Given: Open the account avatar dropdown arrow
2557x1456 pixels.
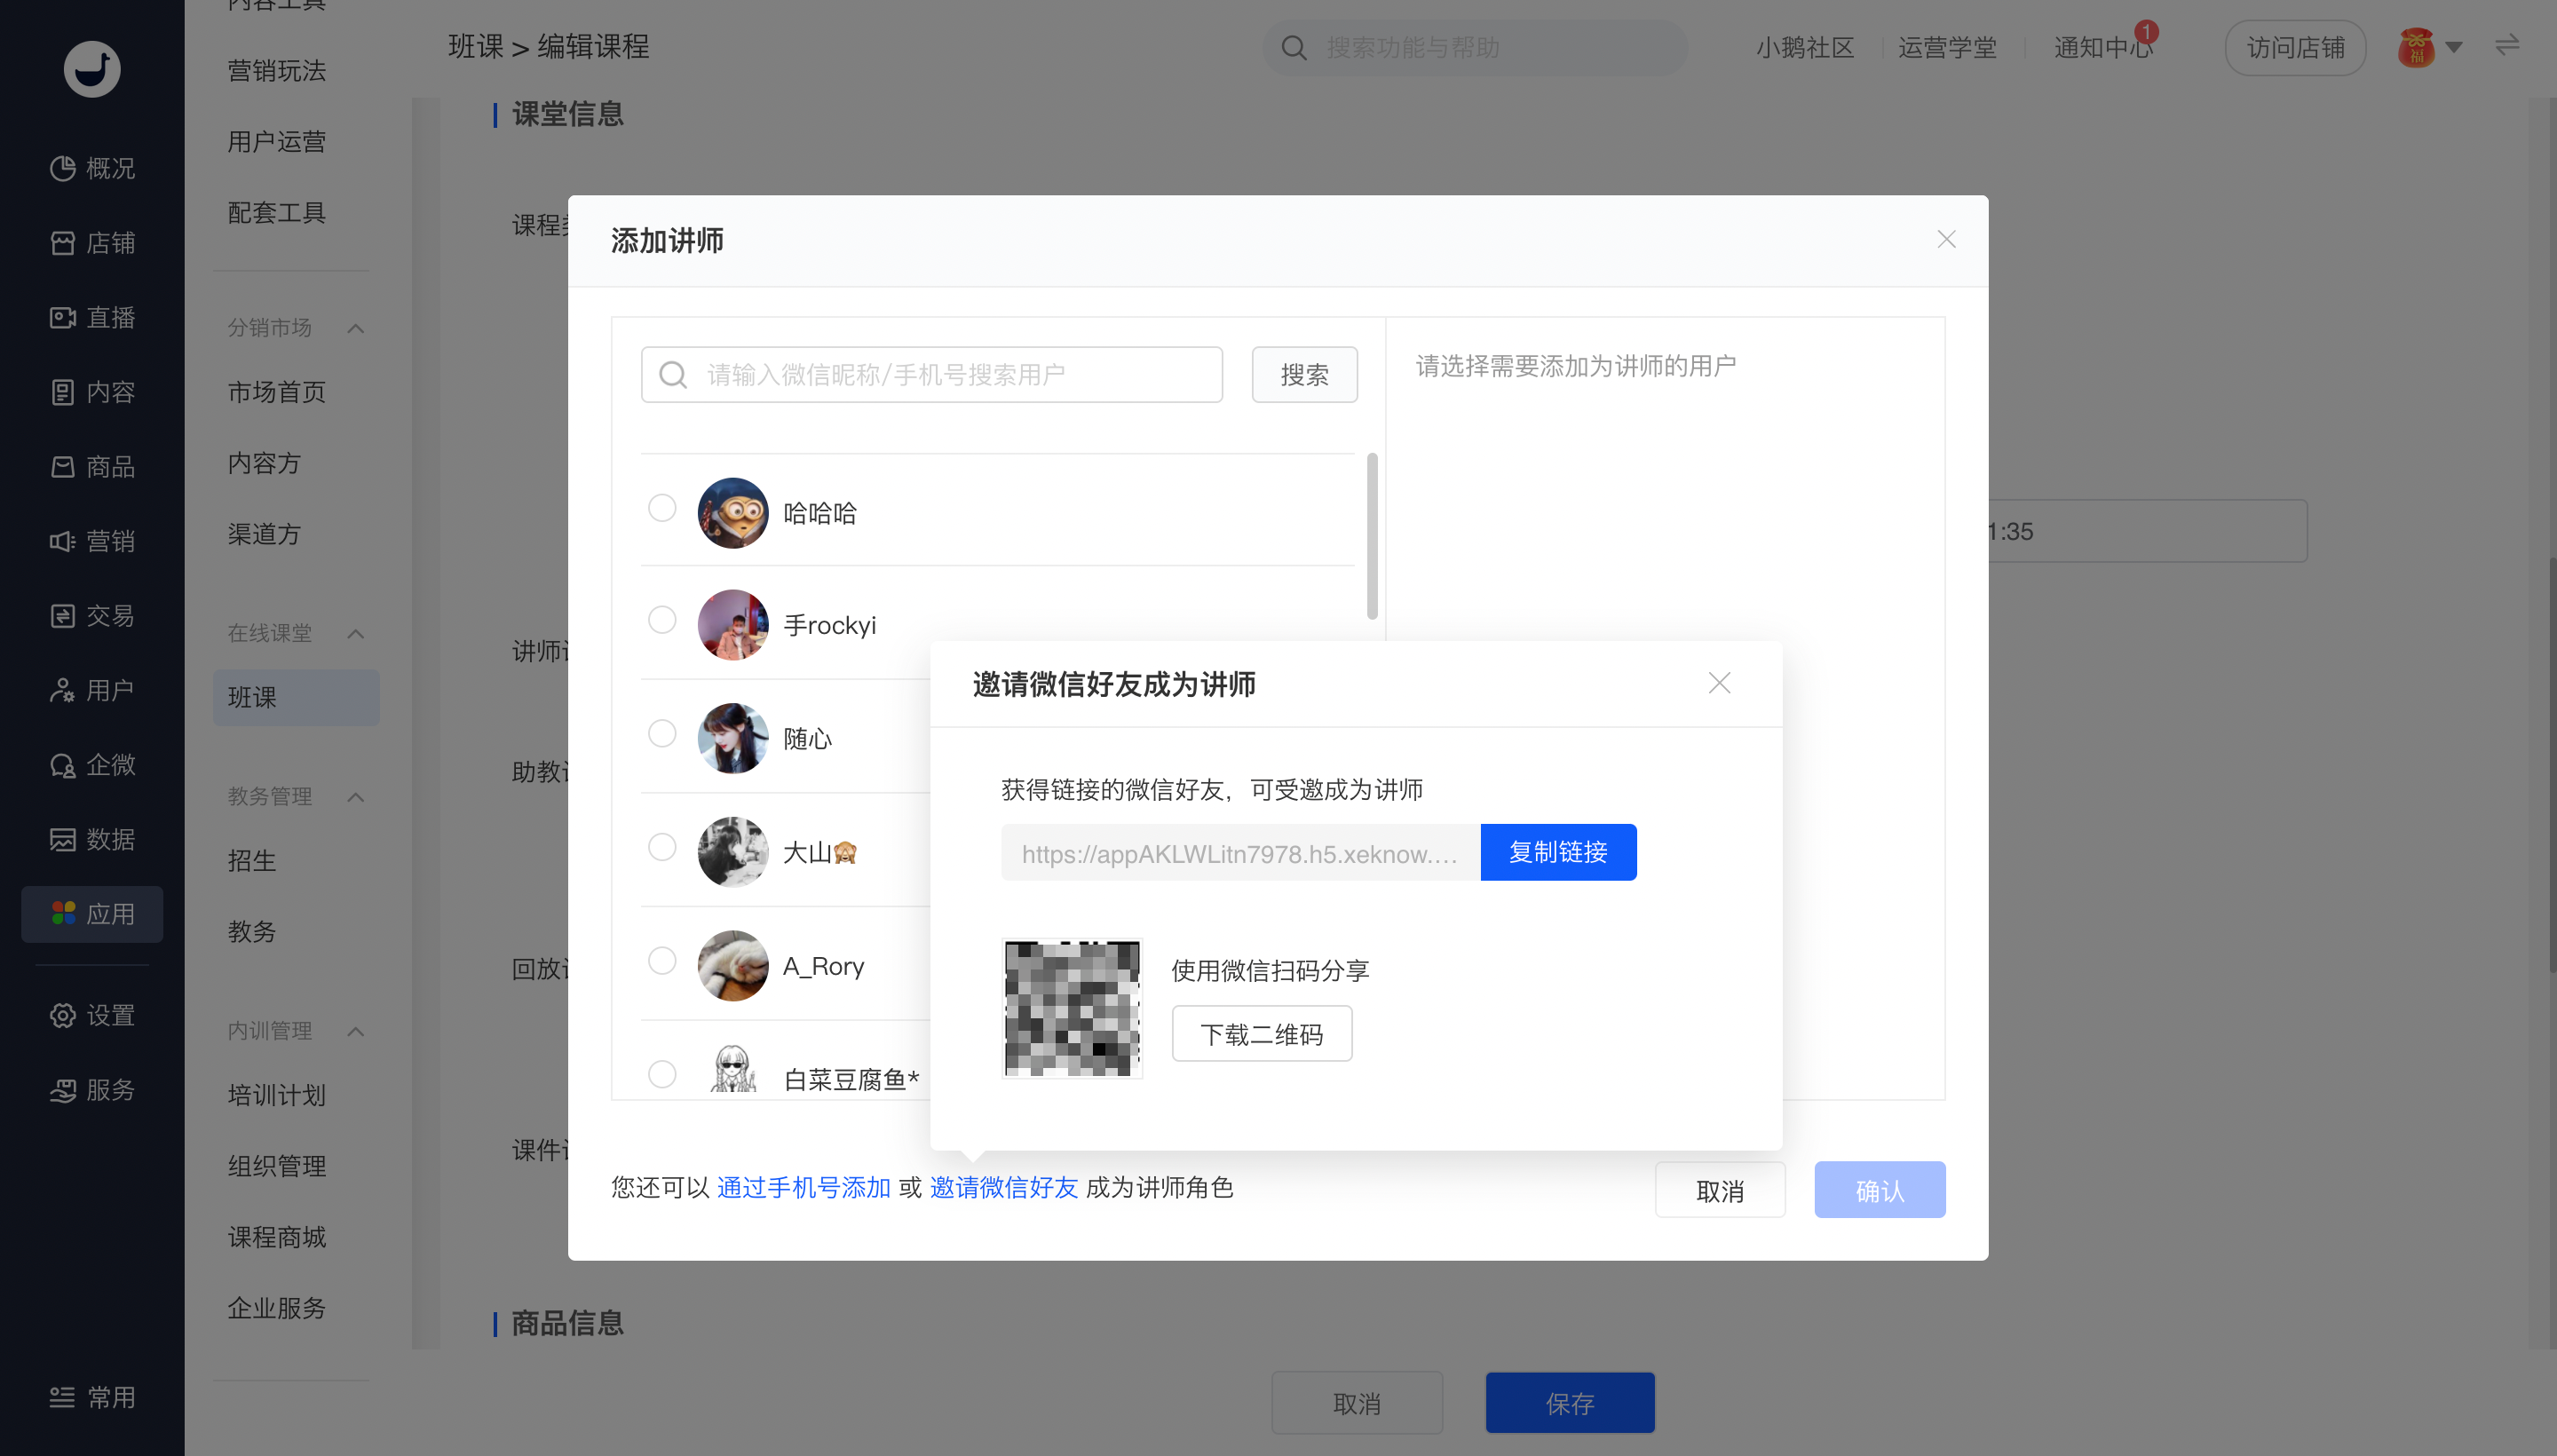Looking at the screenshot, I should pyautogui.click(x=2454, y=47).
